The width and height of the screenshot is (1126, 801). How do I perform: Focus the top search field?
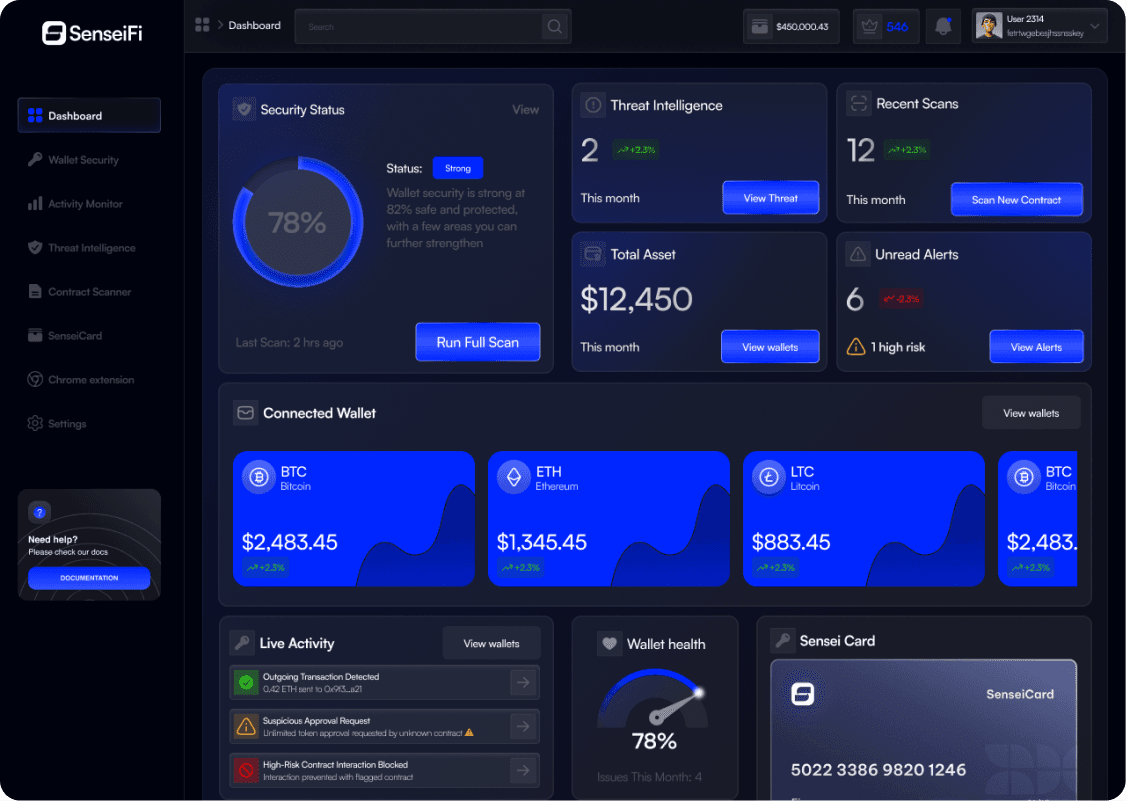433,27
